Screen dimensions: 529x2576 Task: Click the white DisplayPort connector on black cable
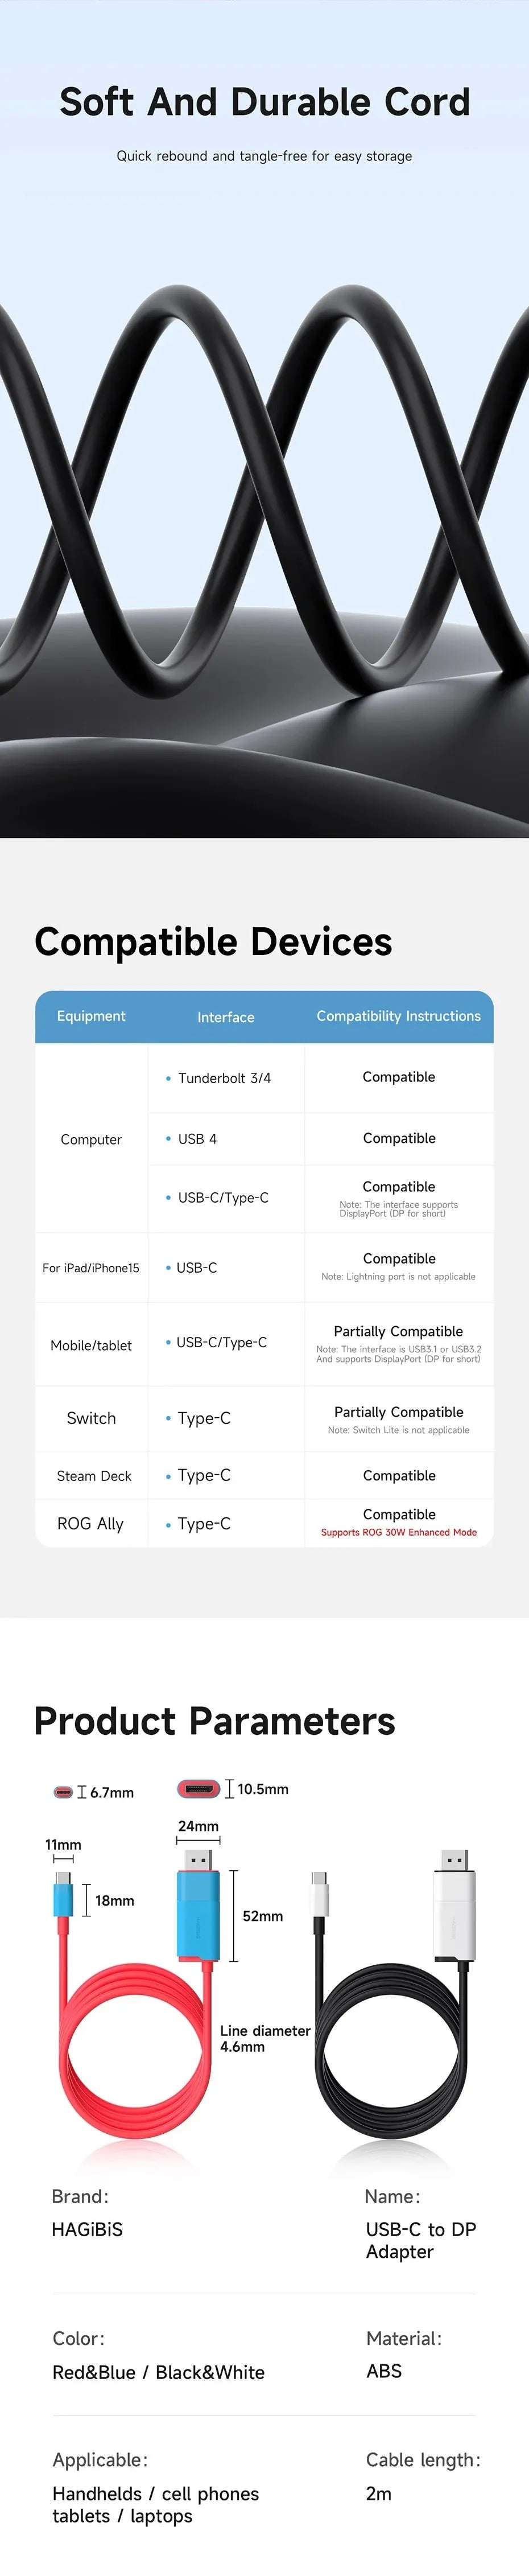455,1912
